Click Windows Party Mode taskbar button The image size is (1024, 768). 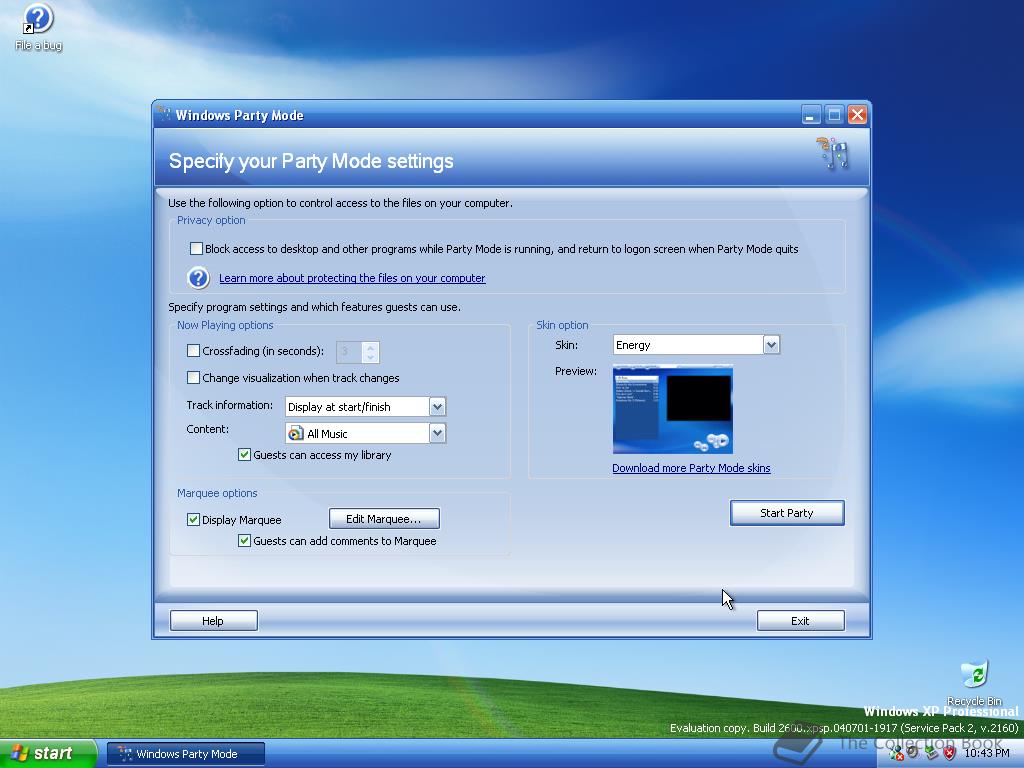pos(186,754)
